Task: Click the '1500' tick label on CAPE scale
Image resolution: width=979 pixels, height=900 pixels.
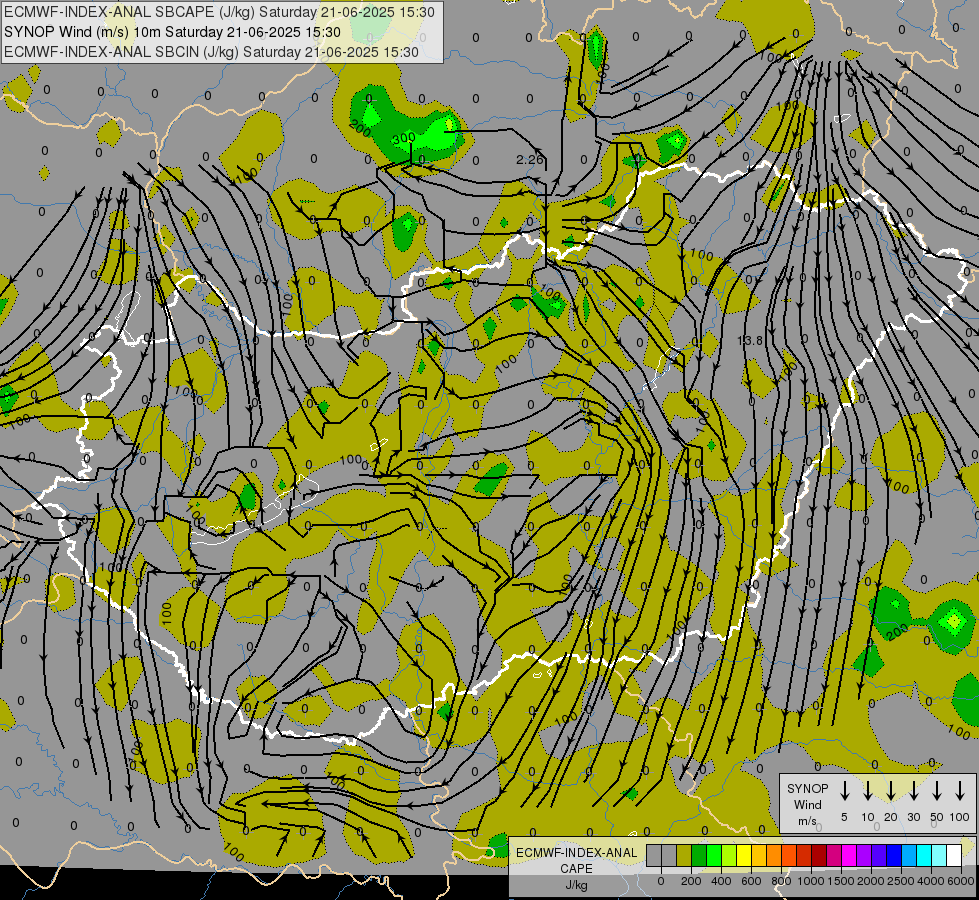Action: pos(841,881)
